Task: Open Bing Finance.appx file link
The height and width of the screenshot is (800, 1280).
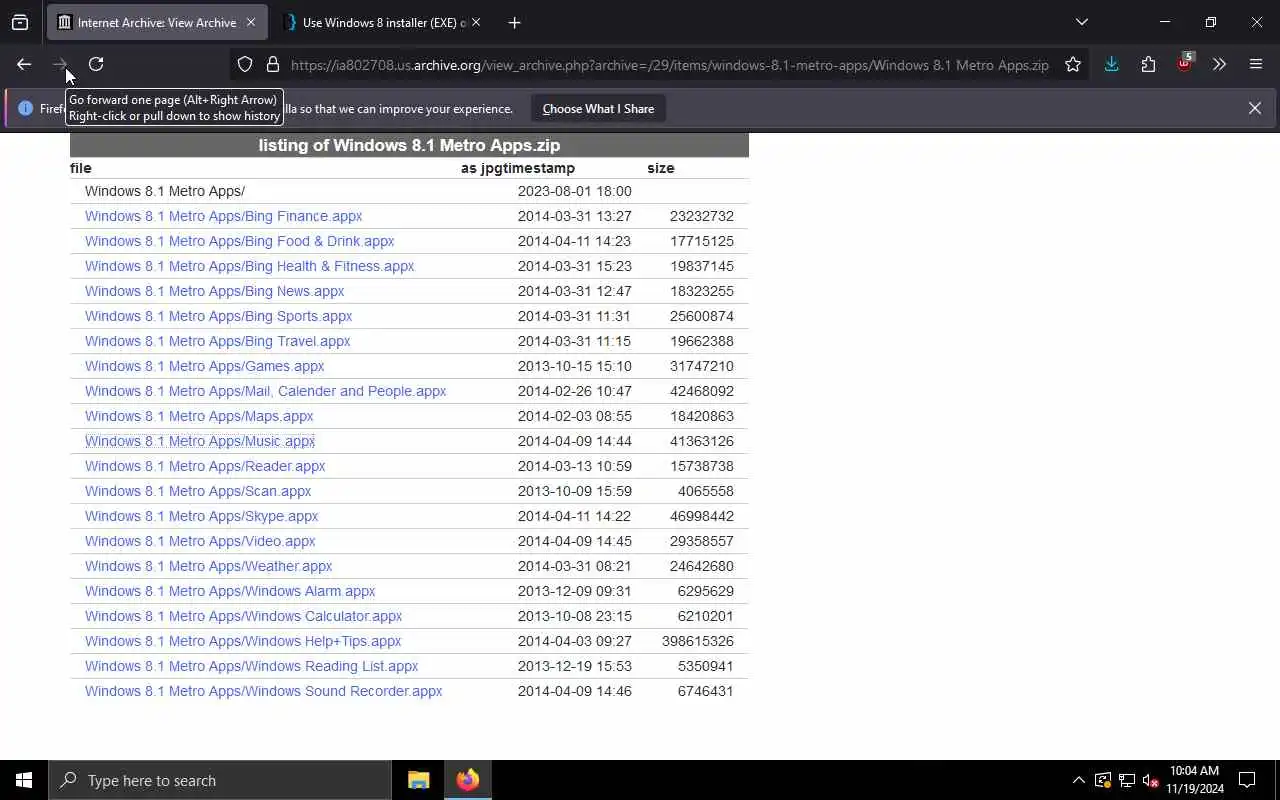Action: click(x=223, y=216)
